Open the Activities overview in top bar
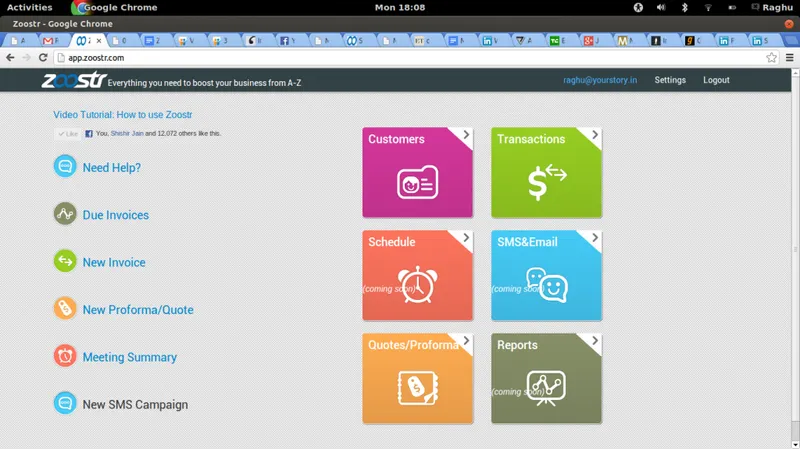The image size is (800, 449). point(29,7)
